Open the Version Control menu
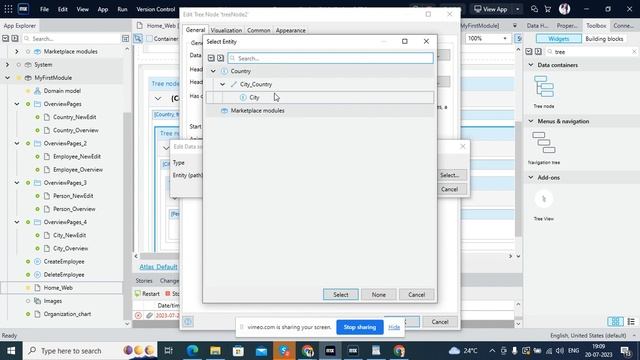640x360 pixels. [156, 9]
